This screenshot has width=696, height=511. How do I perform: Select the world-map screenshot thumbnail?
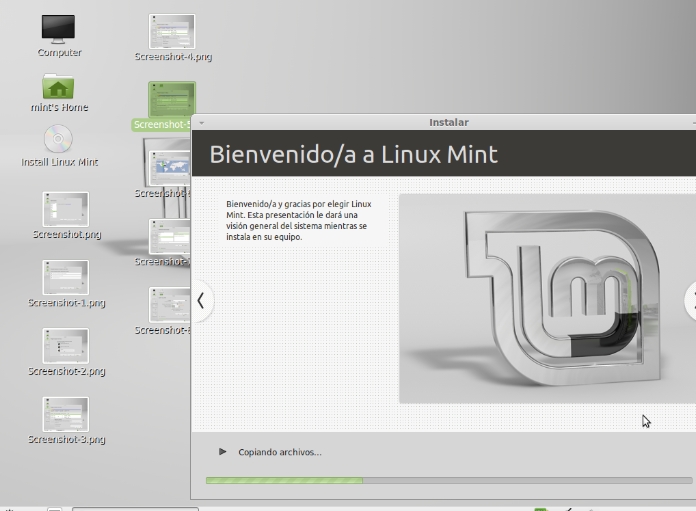tap(169, 168)
